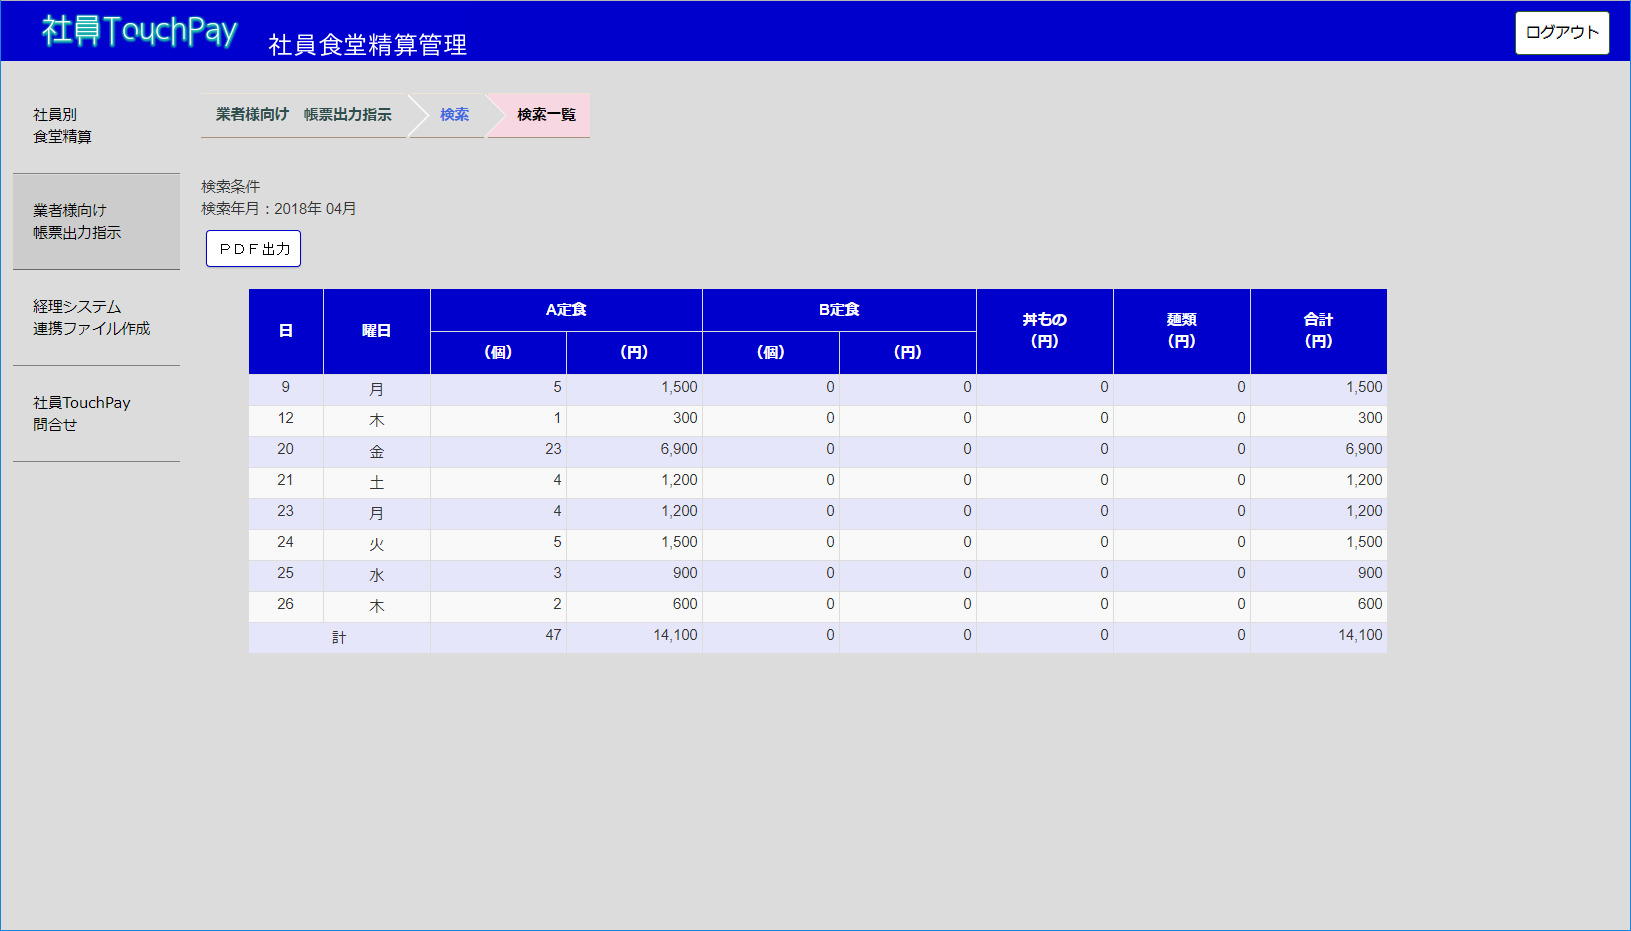Click the 検索条件 label
Screen dimensions: 1631x931
(231, 187)
